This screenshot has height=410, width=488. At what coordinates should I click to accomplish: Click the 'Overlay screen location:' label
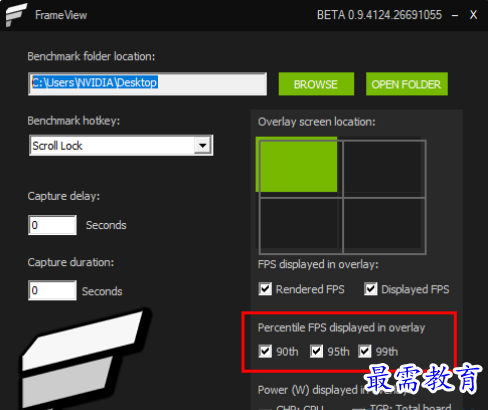(x=317, y=122)
